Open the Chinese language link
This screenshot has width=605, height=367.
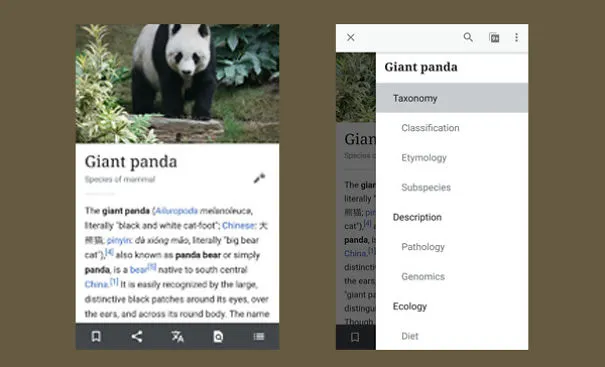(x=238, y=225)
